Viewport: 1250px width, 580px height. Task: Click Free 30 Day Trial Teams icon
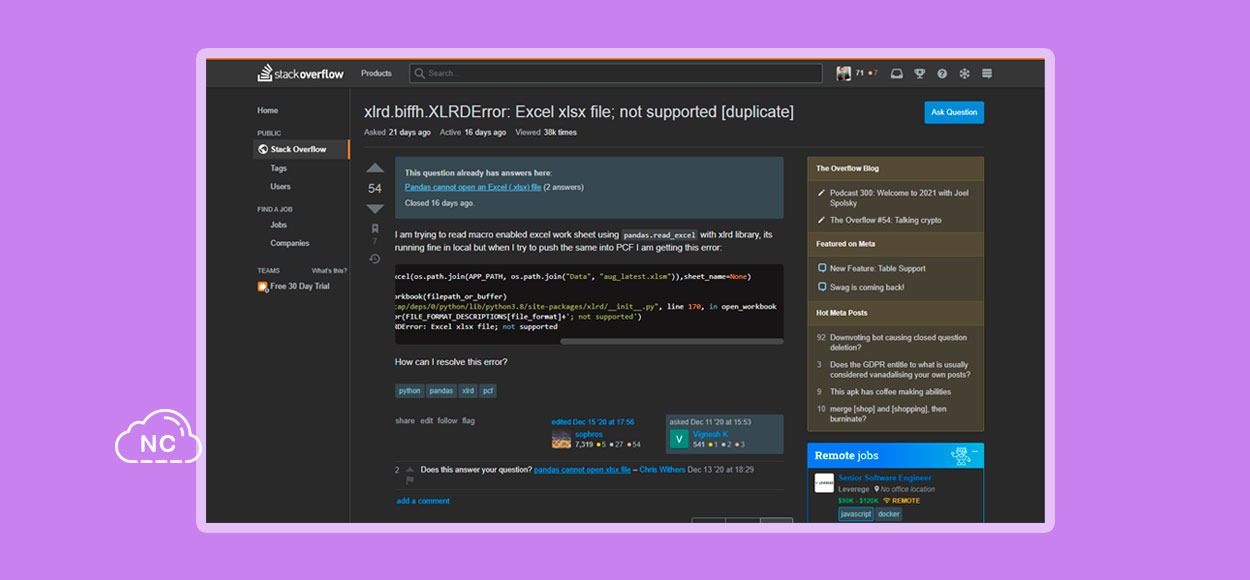pos(263,286)
